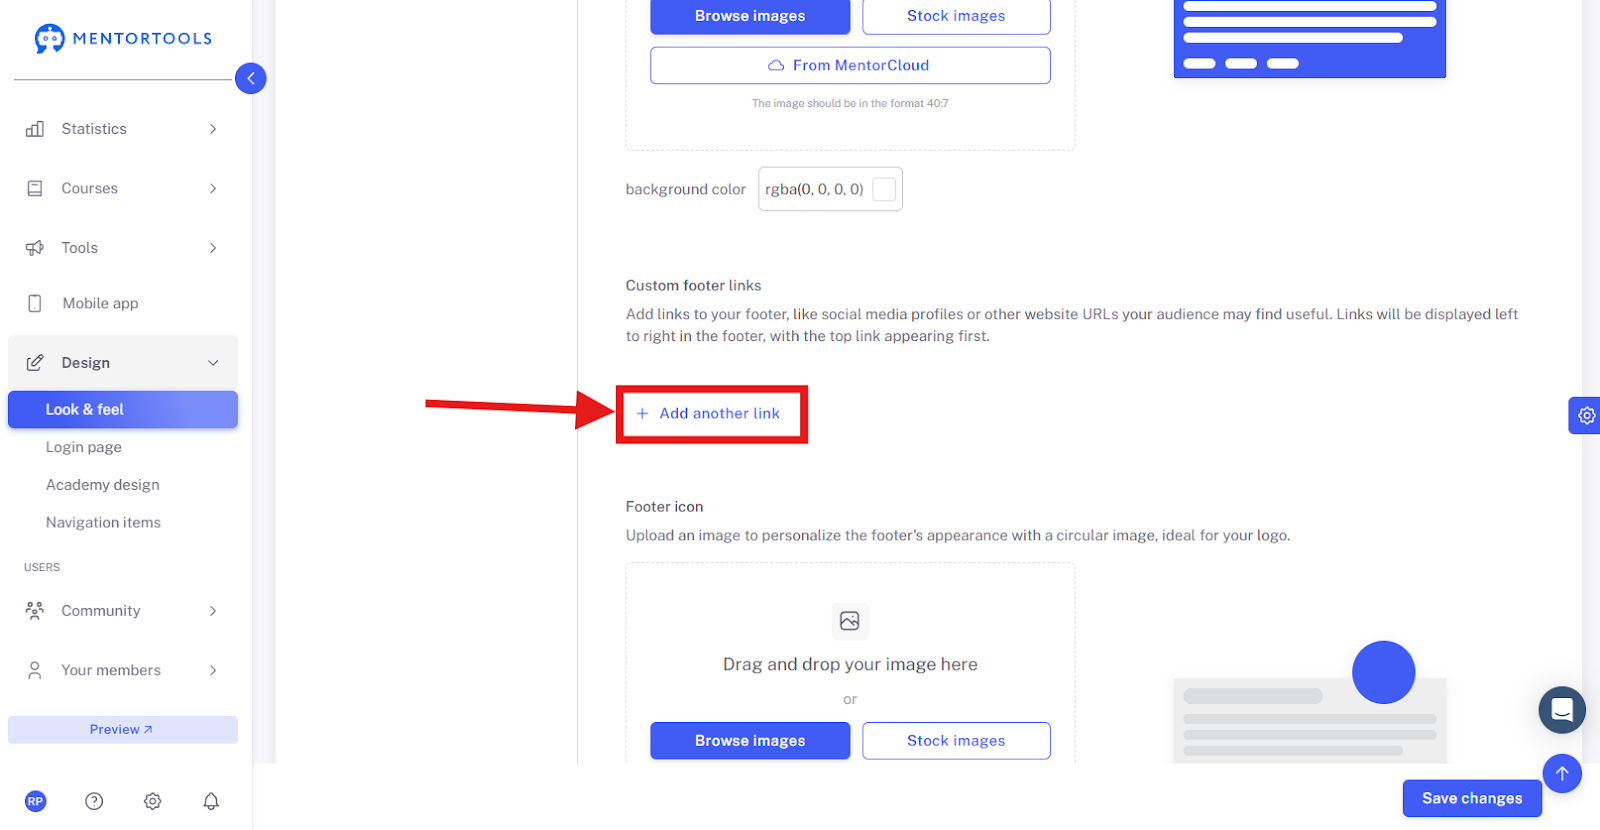Expand the Courses menu section

[122, 188]
